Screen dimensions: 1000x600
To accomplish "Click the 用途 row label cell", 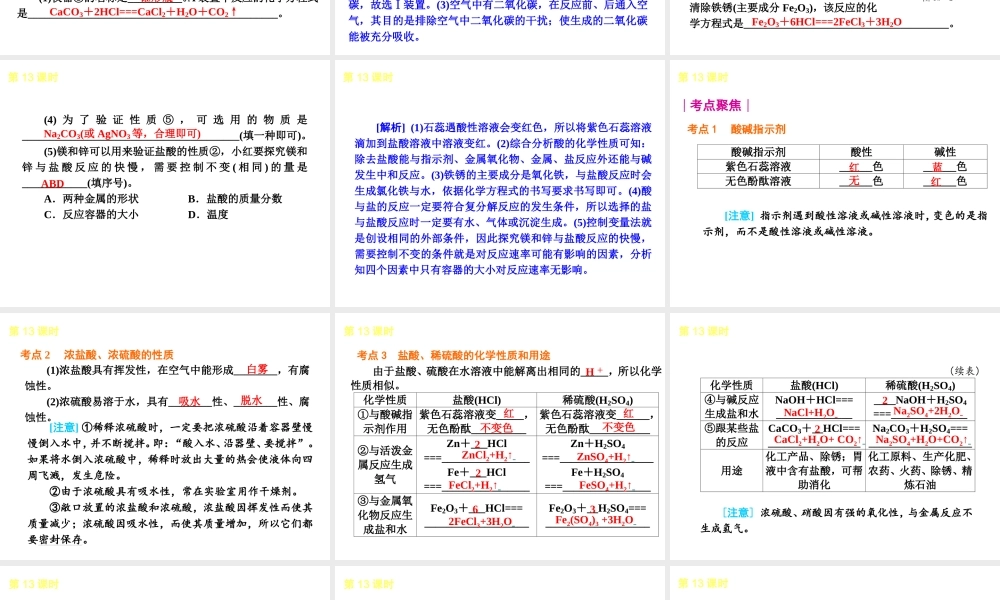I will [x=731, y=471].
